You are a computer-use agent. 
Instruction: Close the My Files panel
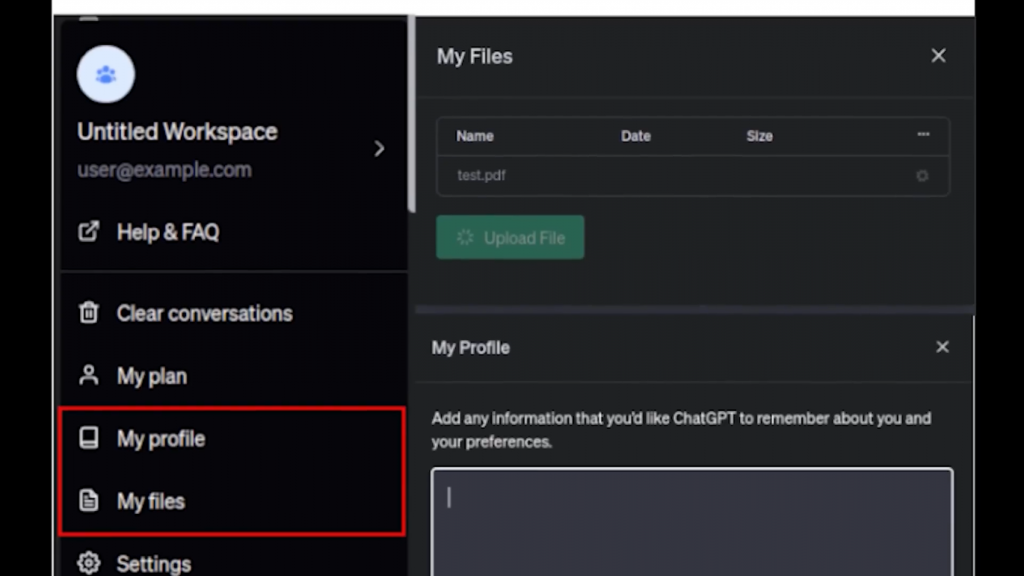point(938,56)
